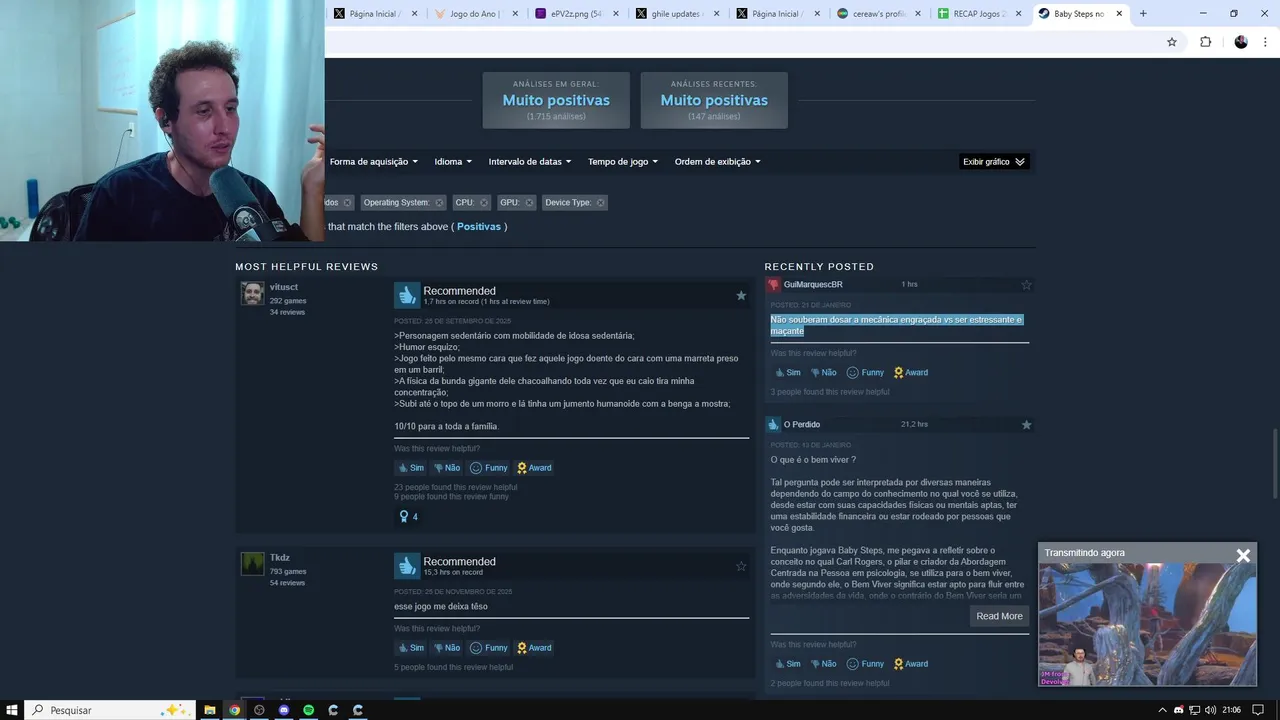Open the Idioma filter dropdown
The height and width of the screenshot is (720, 1280).
click(x=453, y=162)
